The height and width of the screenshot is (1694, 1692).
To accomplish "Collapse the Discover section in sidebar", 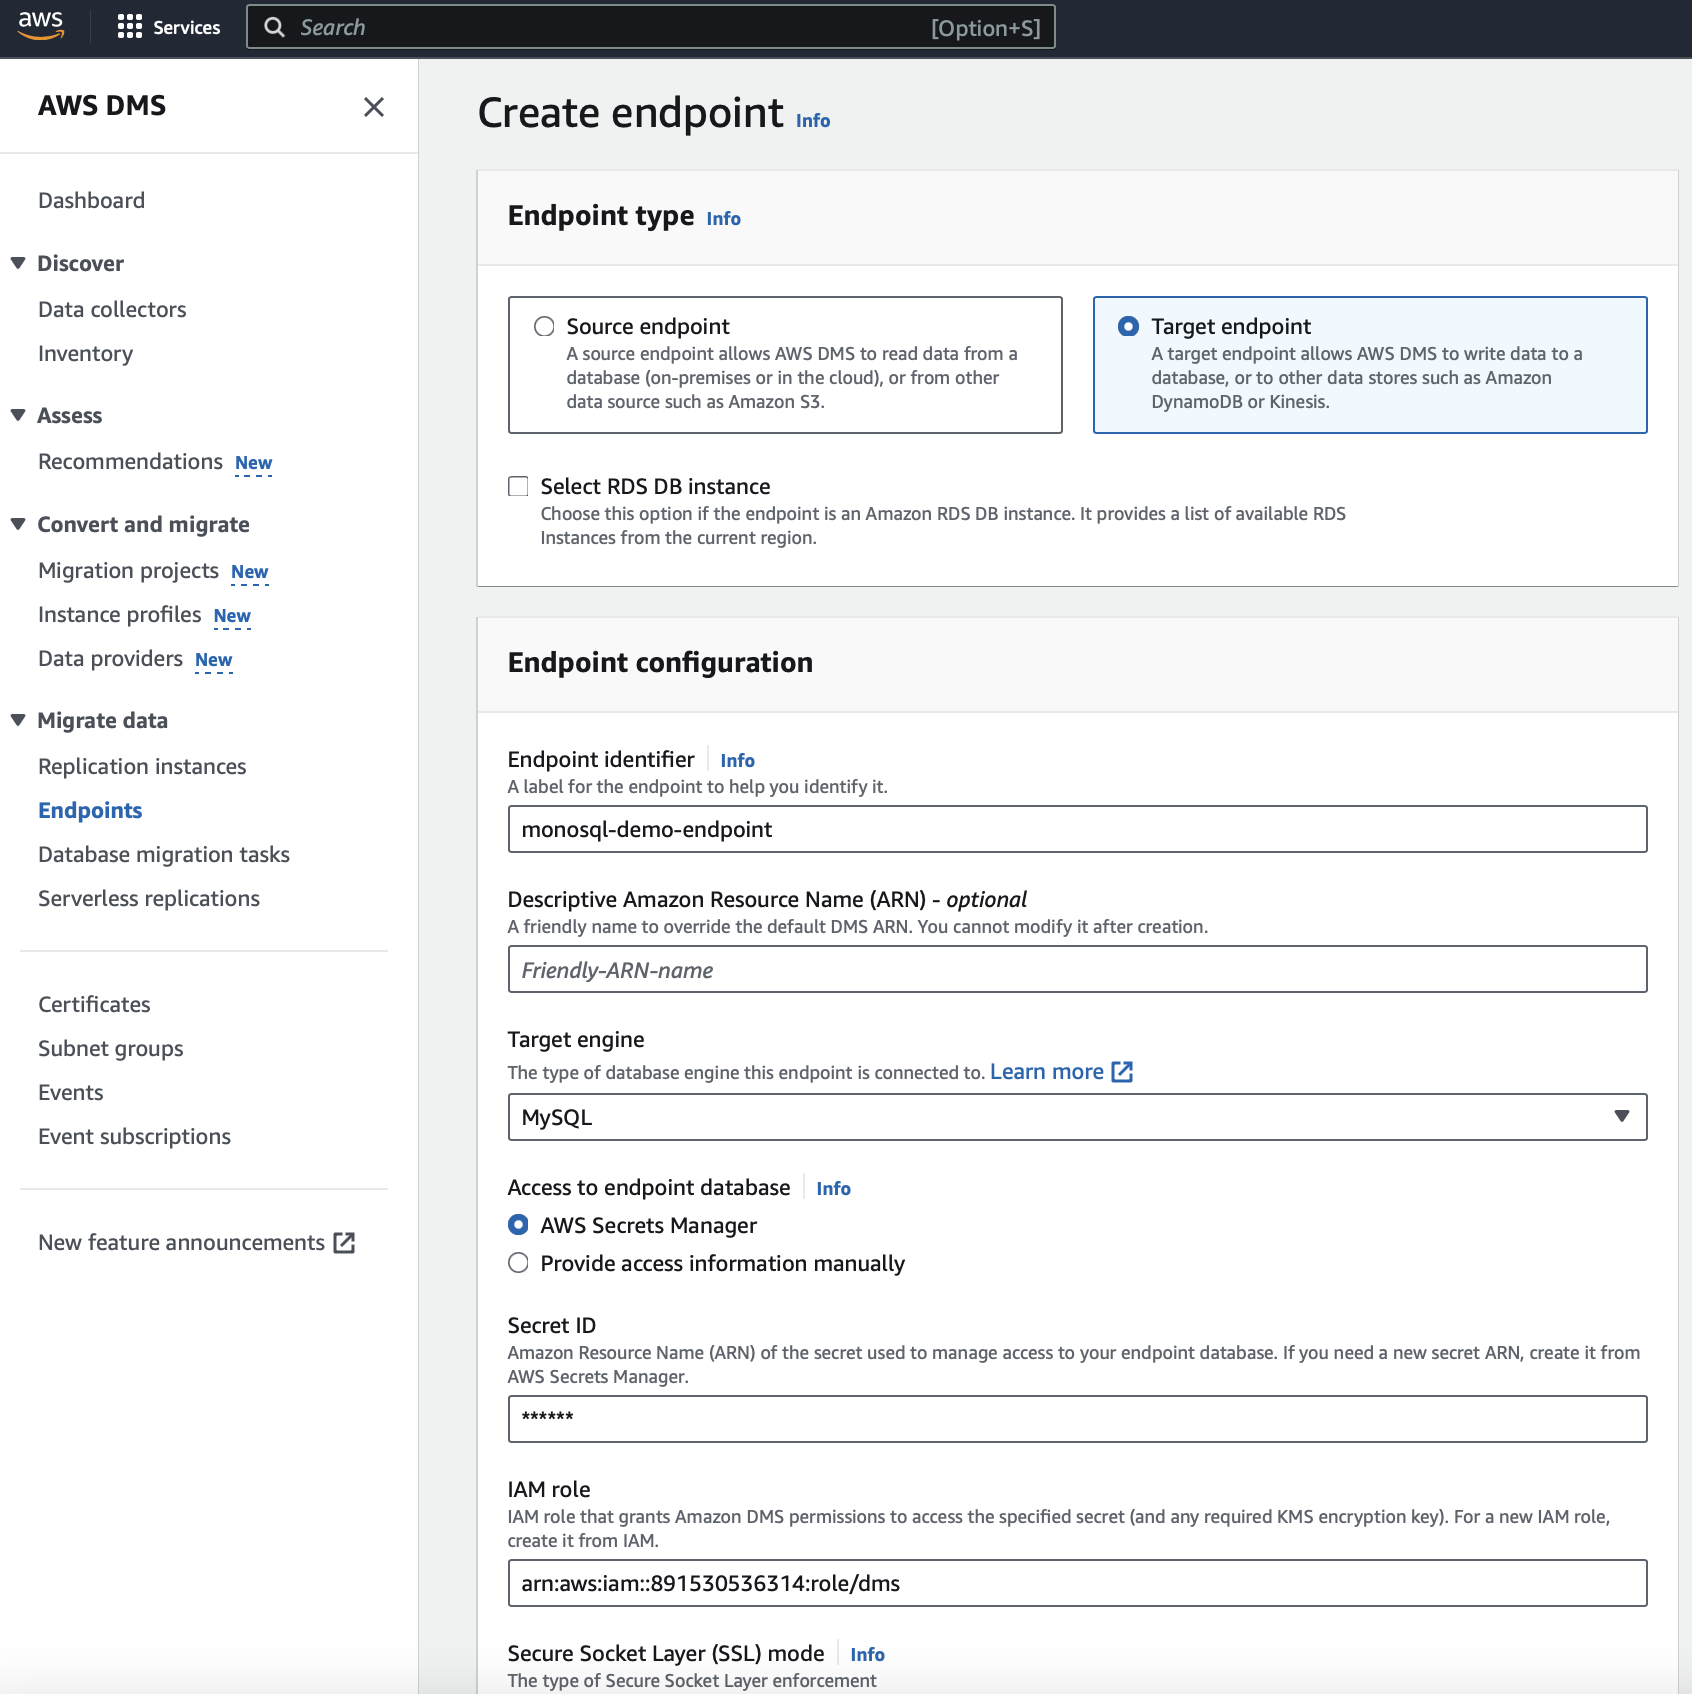I will (x=18, y=263).
